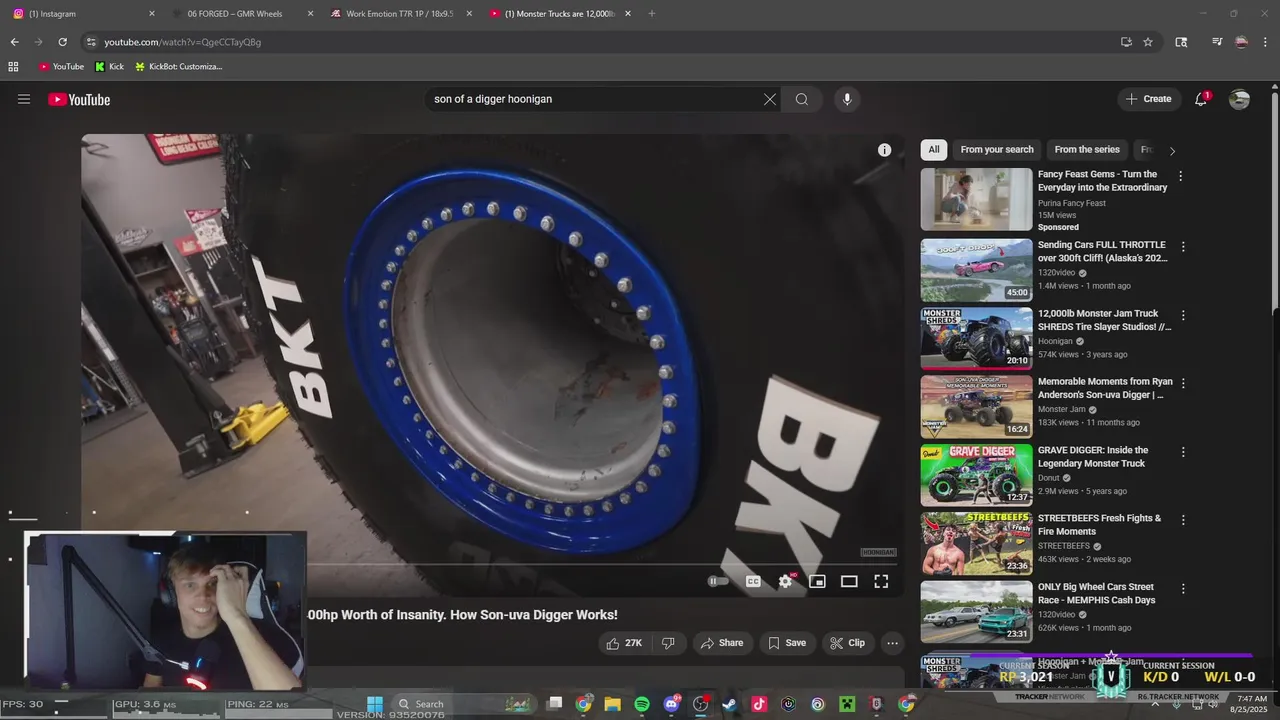Create a Clip of the video

pyautogui.click(x=847, y=643)
